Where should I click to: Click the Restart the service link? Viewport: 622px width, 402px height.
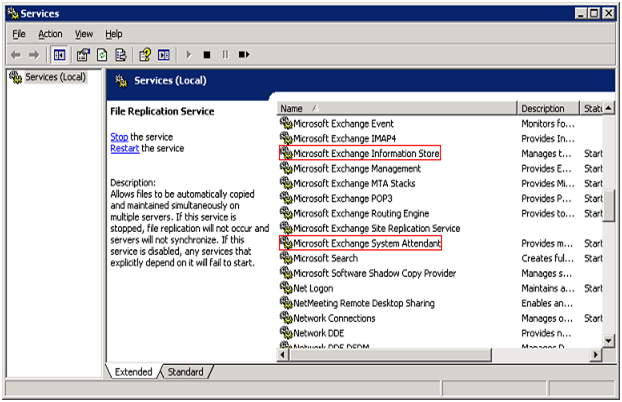click(125, 148)
